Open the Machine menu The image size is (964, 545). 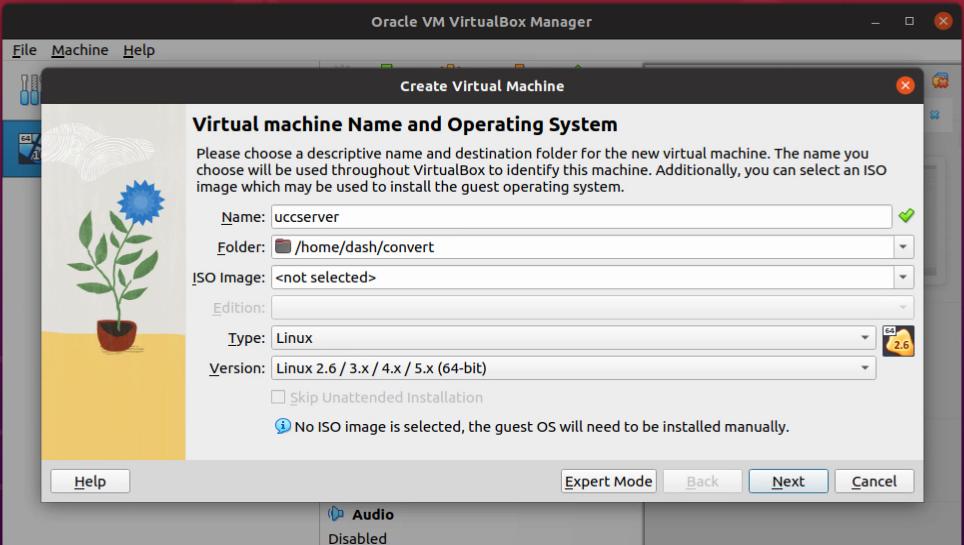click(80, 50)
